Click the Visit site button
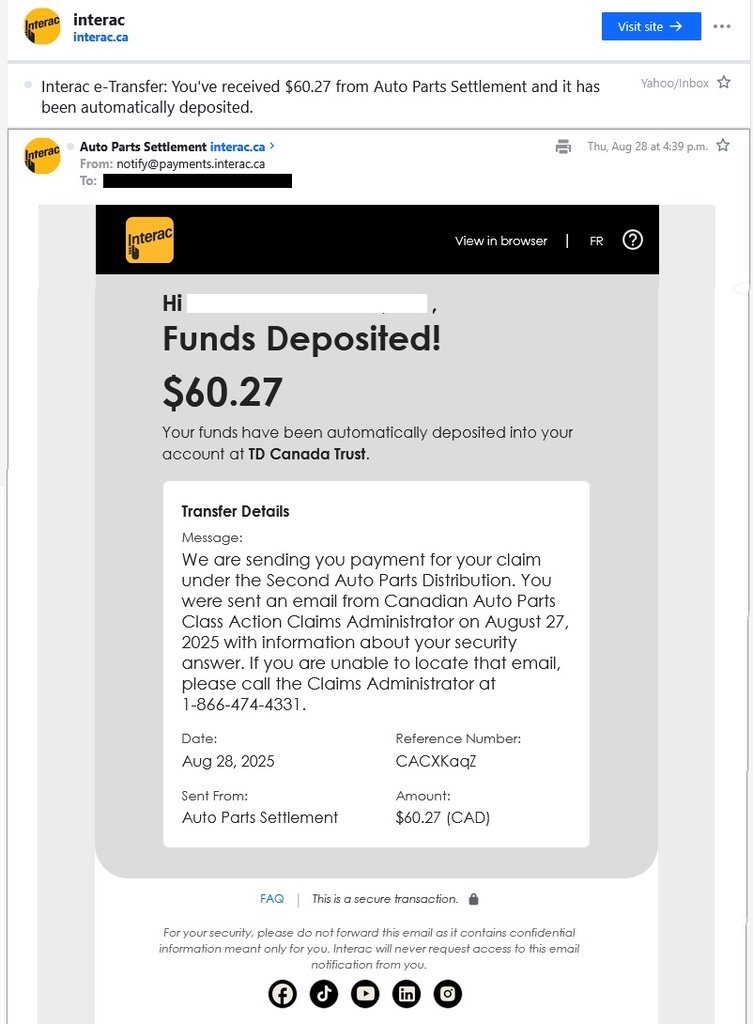 [650, 26]
